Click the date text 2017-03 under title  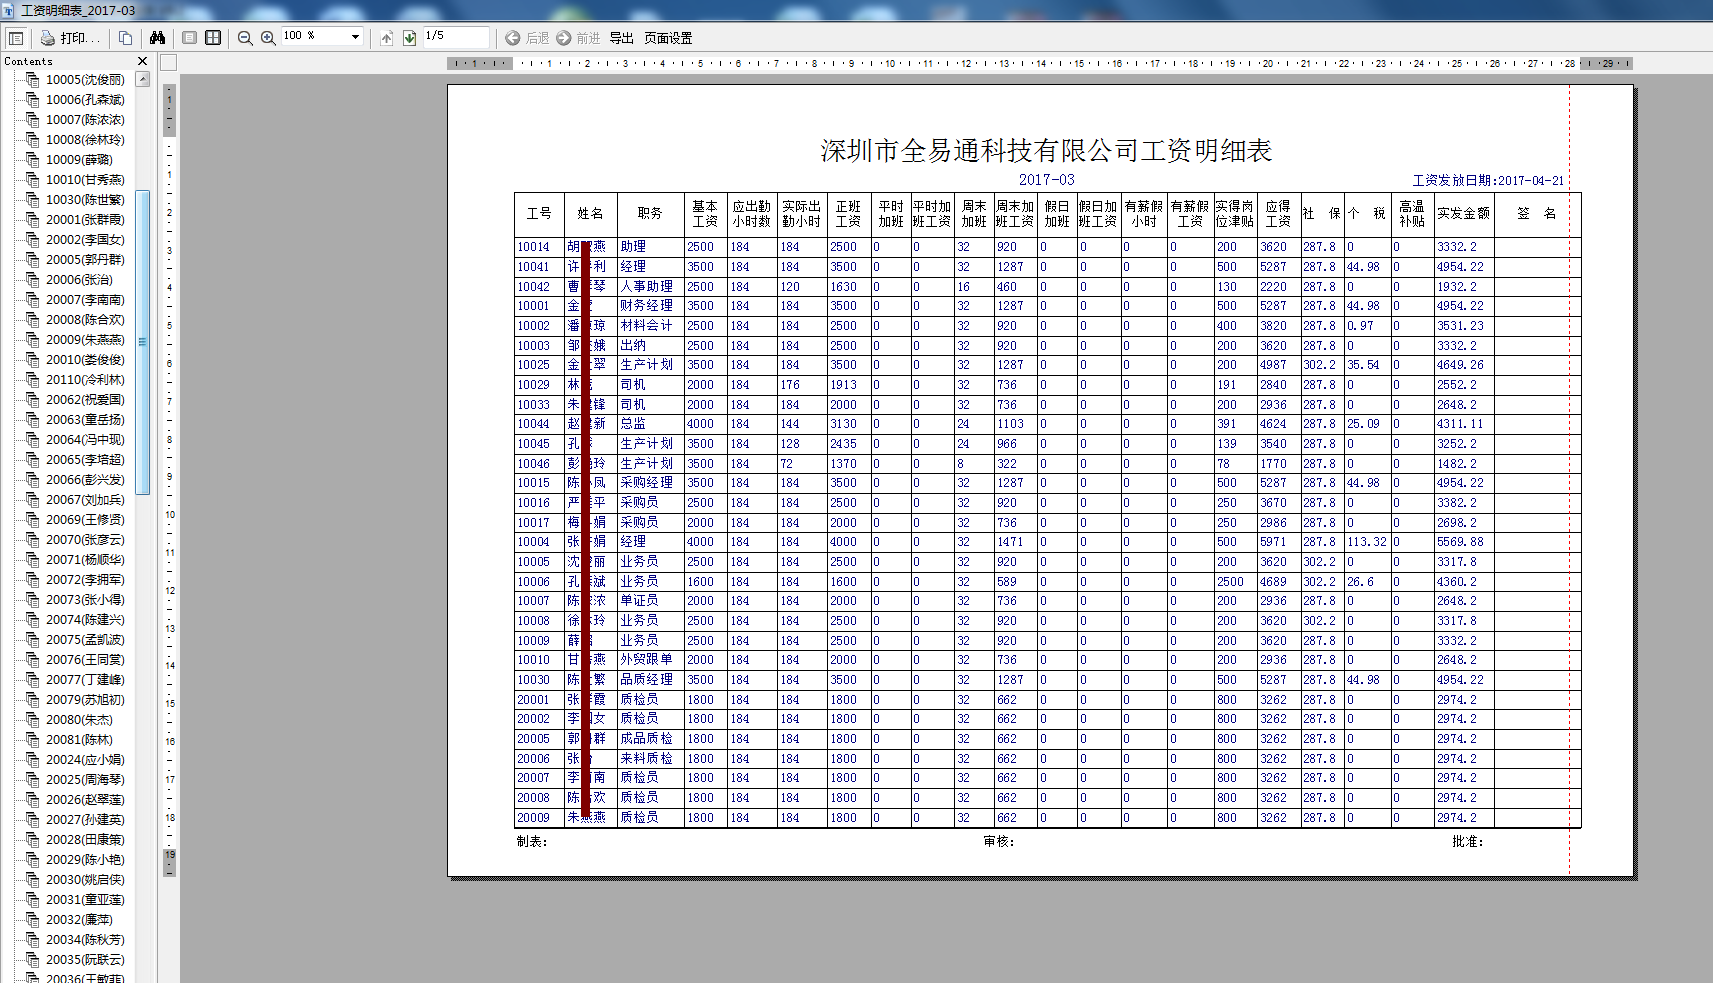click(x=1046, y=180)
